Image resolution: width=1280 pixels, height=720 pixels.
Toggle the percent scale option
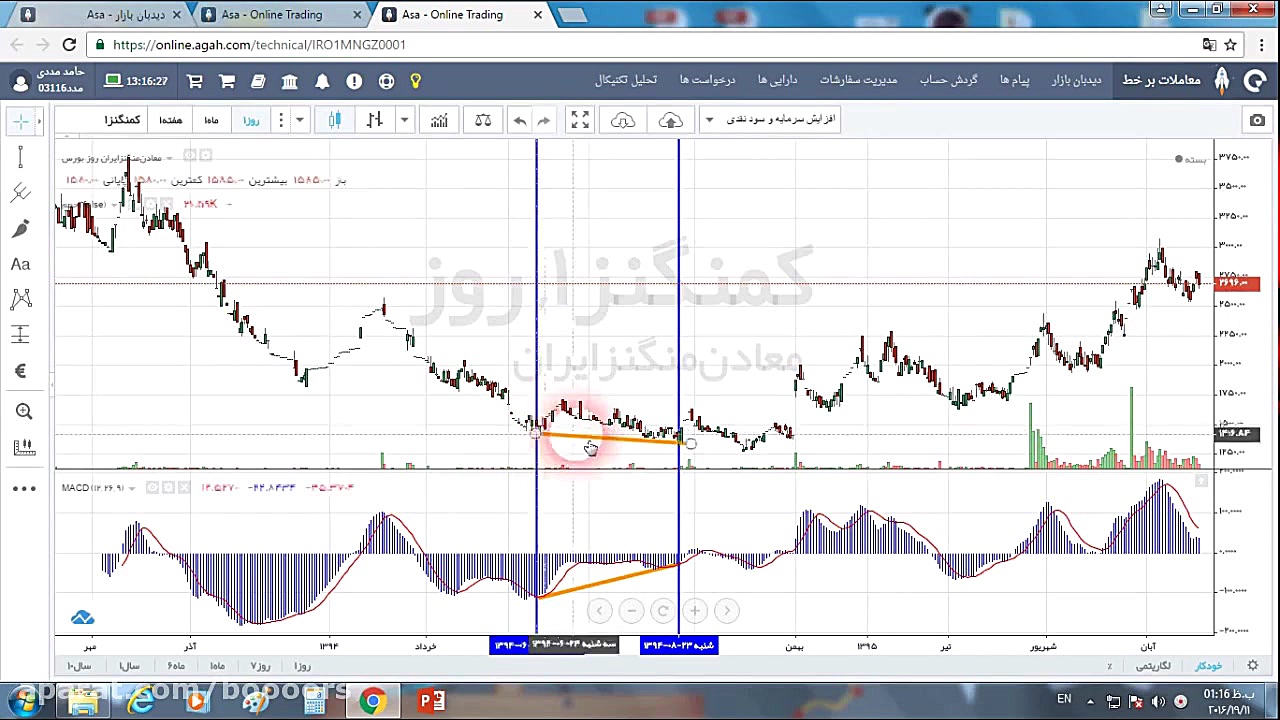1109,666
